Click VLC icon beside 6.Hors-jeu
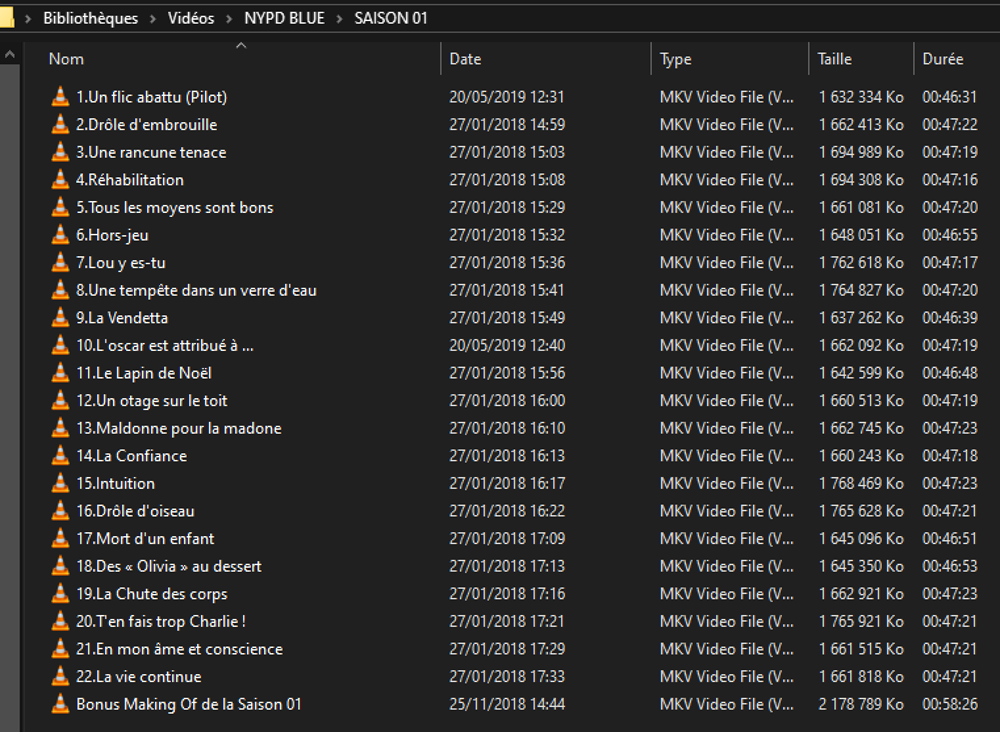This screenshot has width=1000, height=732. (60, 235)
